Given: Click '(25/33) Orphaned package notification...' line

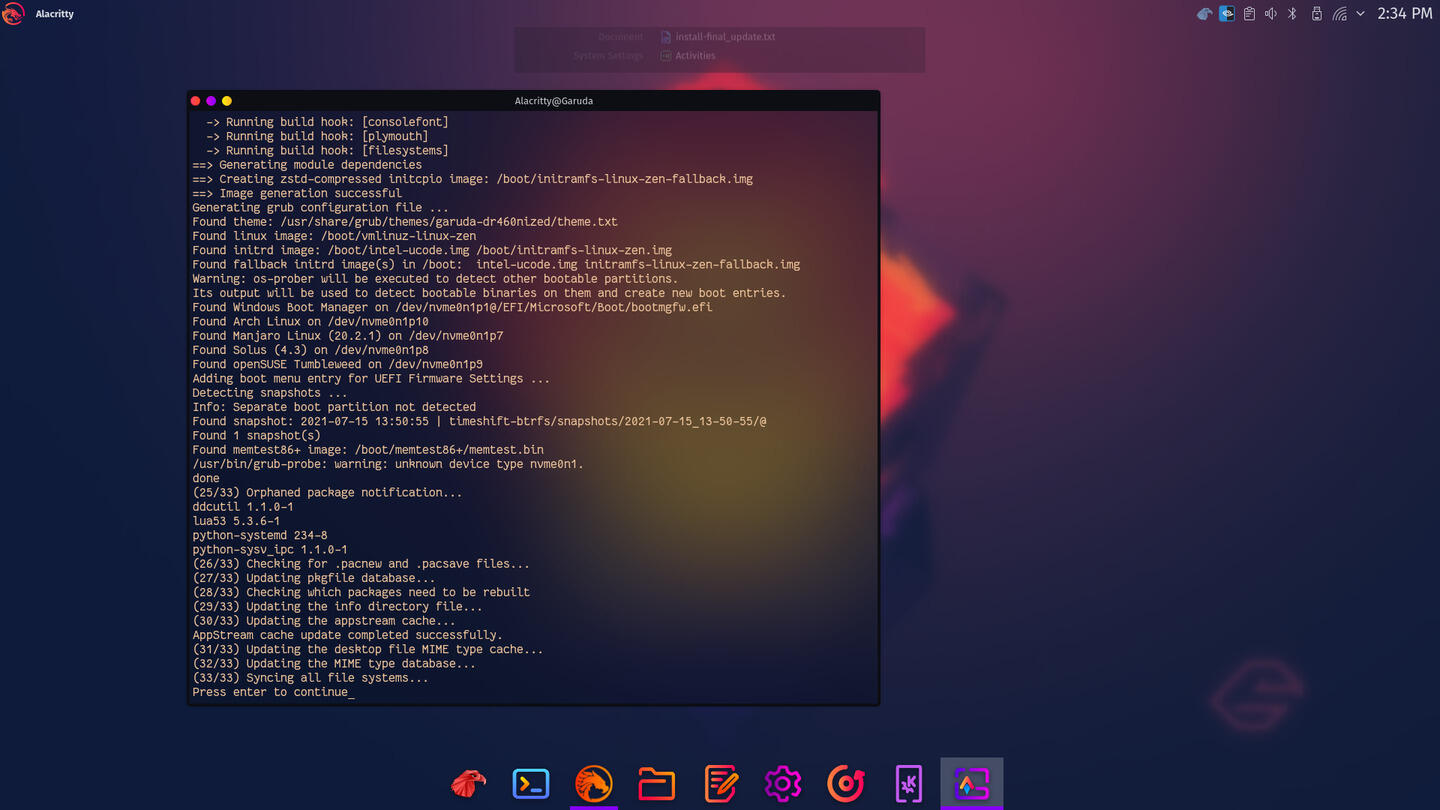Looking at the screenshot, I should pyautogui.click(x=327, y=493).
